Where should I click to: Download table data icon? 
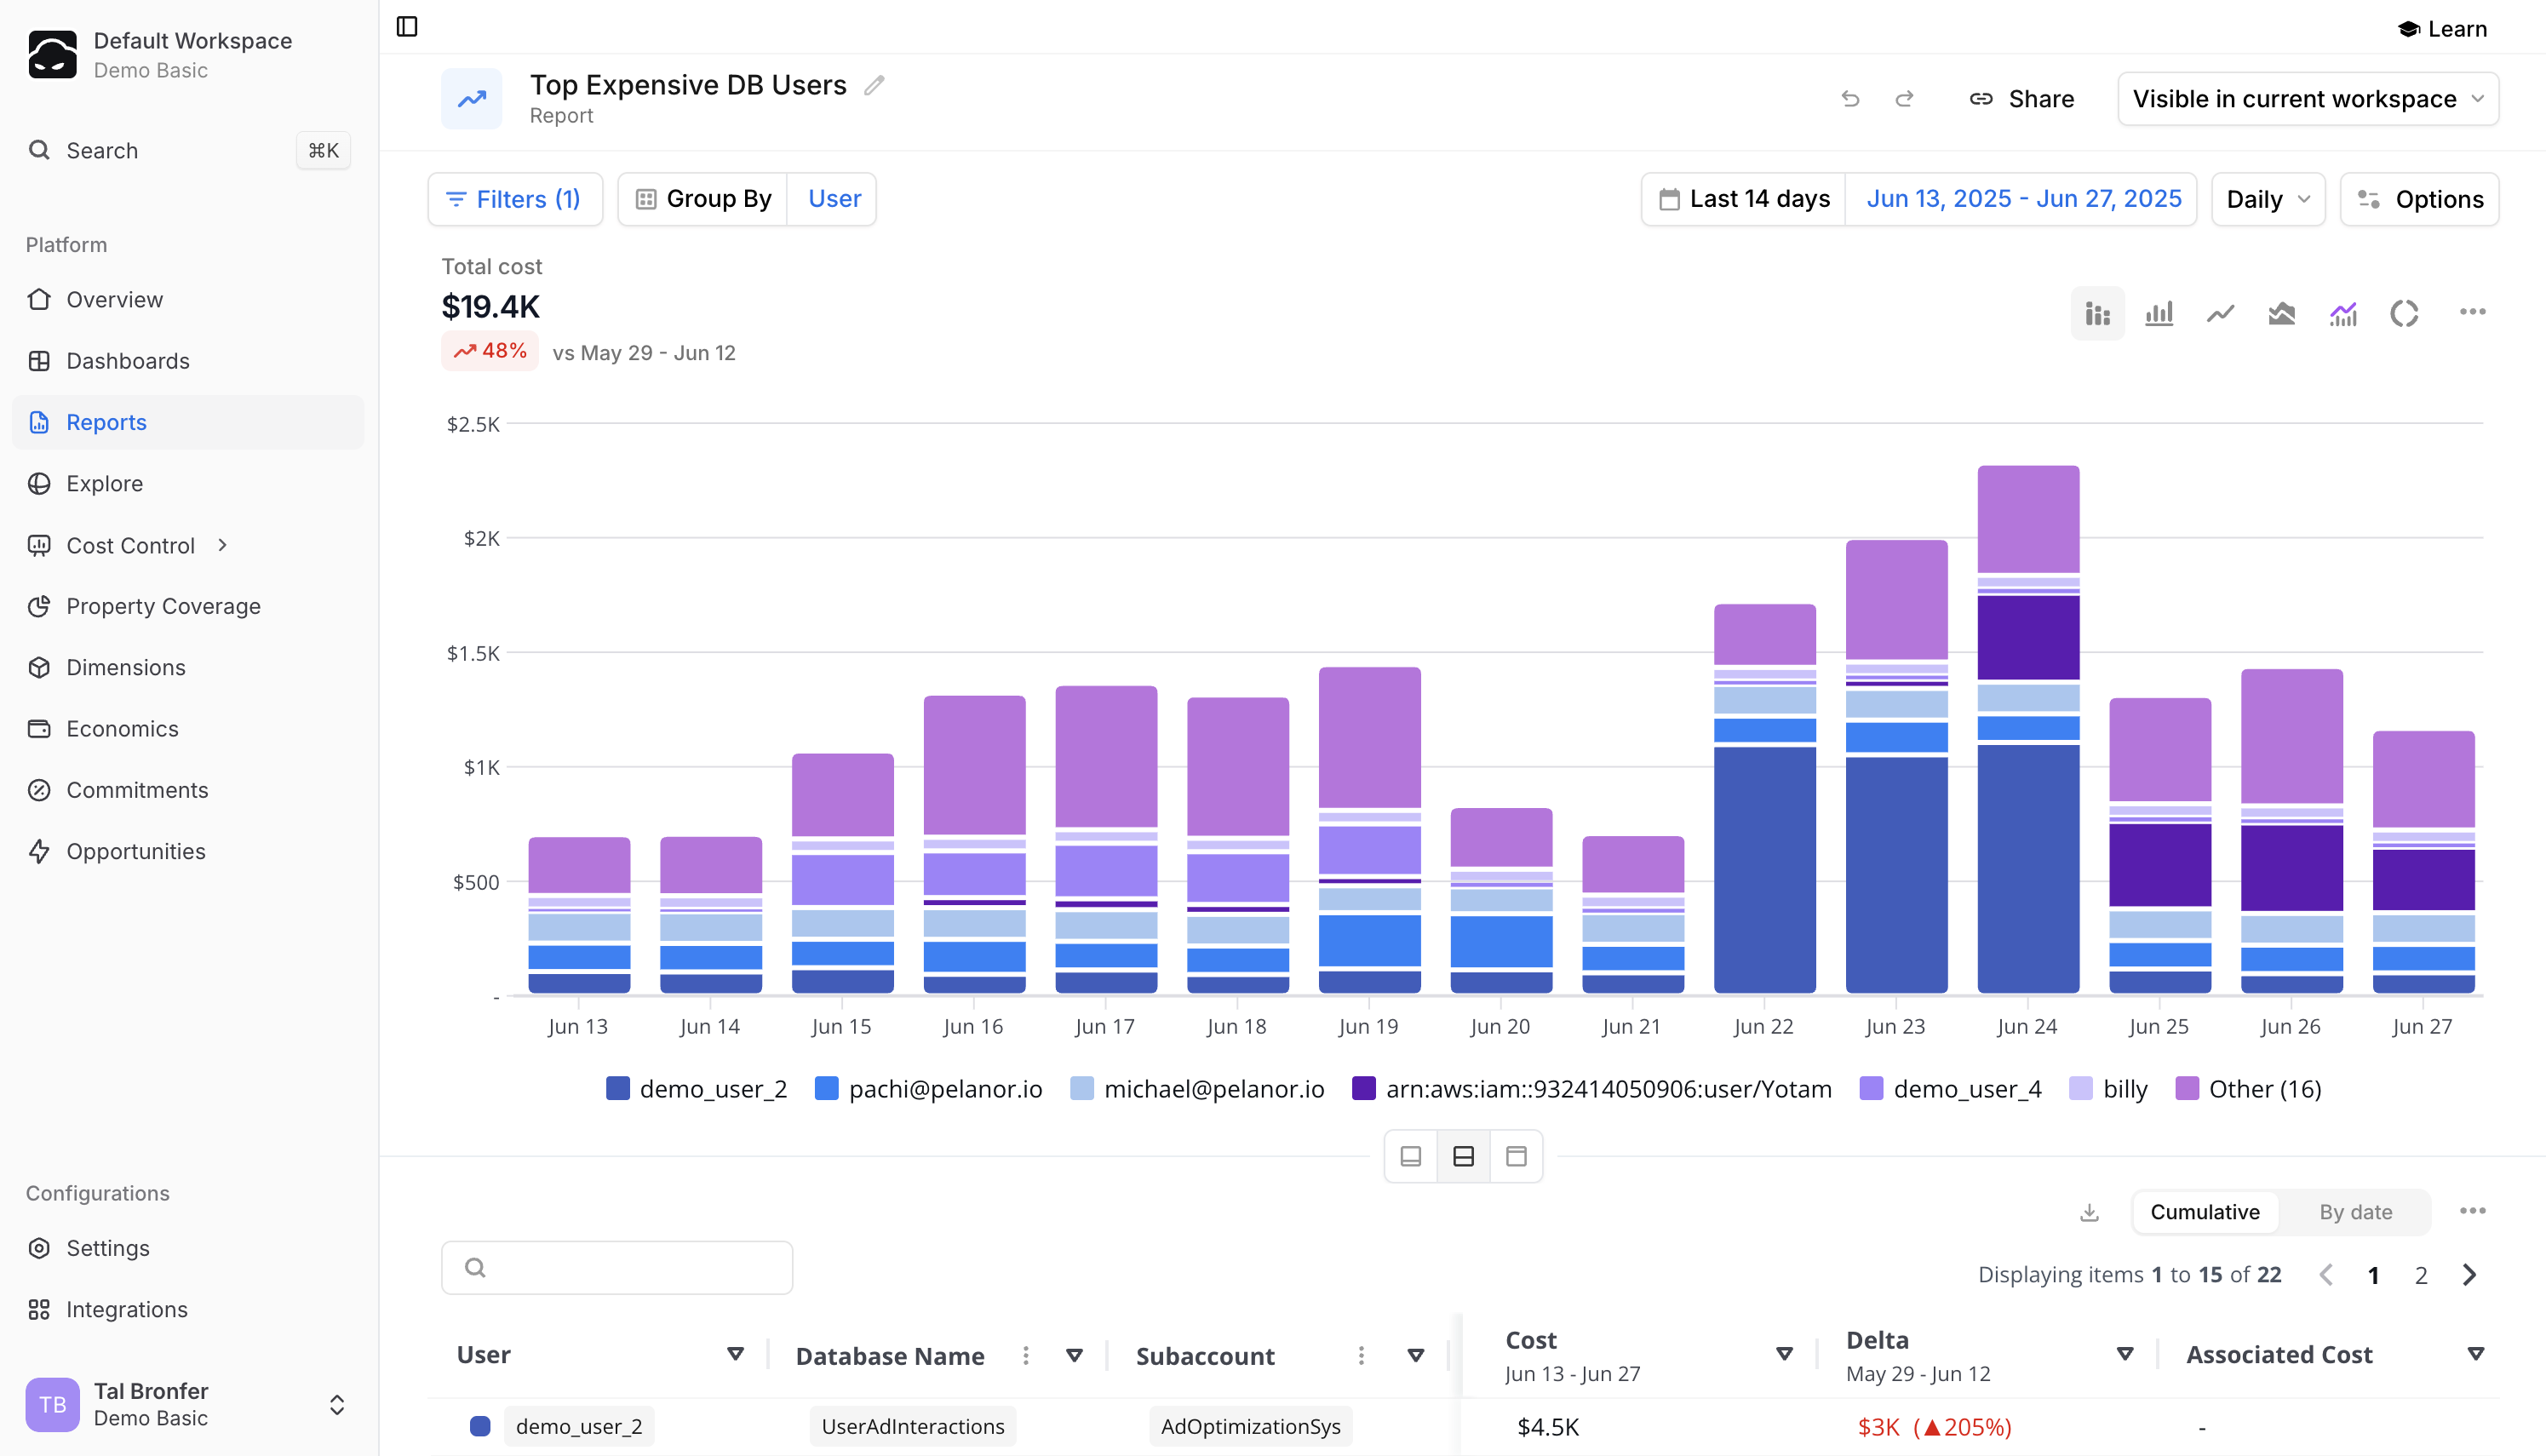(x=2089, y=1212)
